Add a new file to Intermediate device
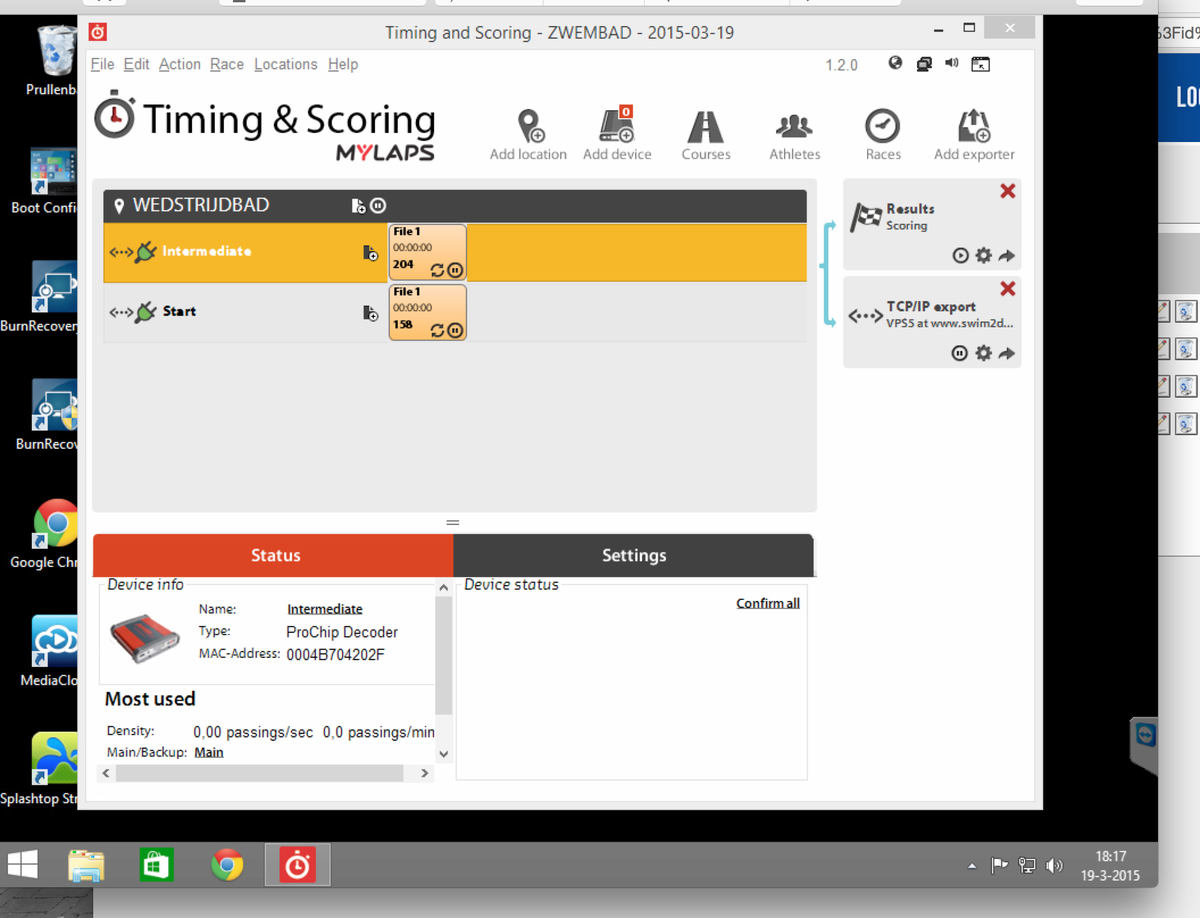 pos(370,253)
